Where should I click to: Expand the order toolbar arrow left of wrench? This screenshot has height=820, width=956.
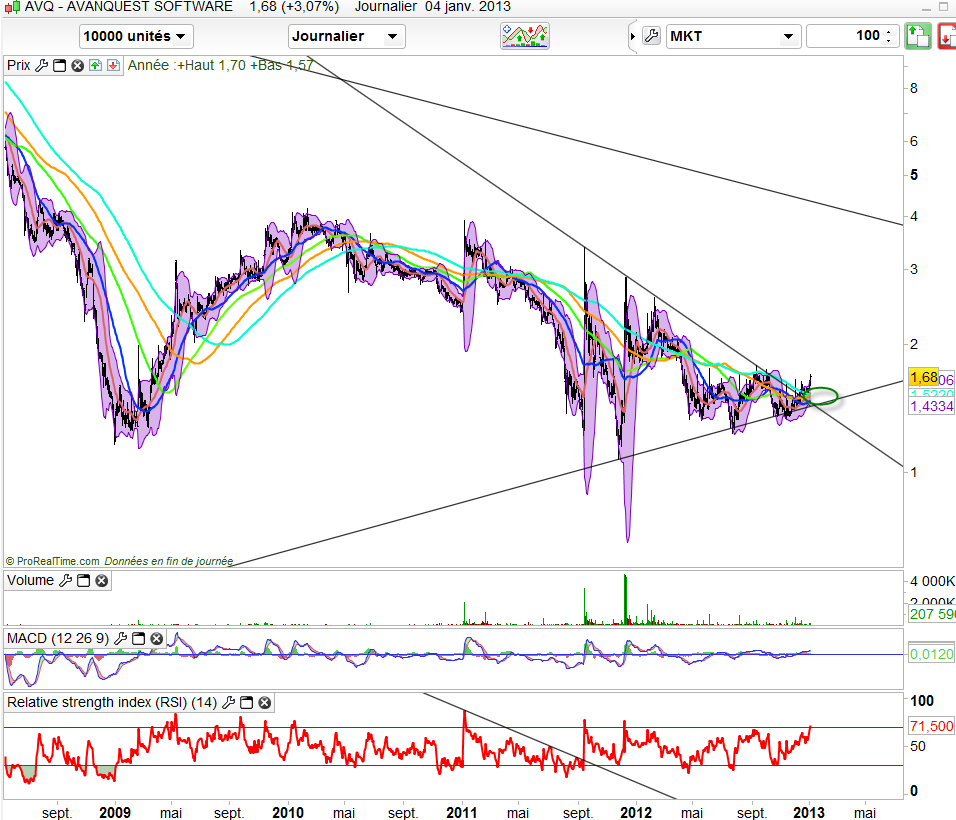(633, 36)
